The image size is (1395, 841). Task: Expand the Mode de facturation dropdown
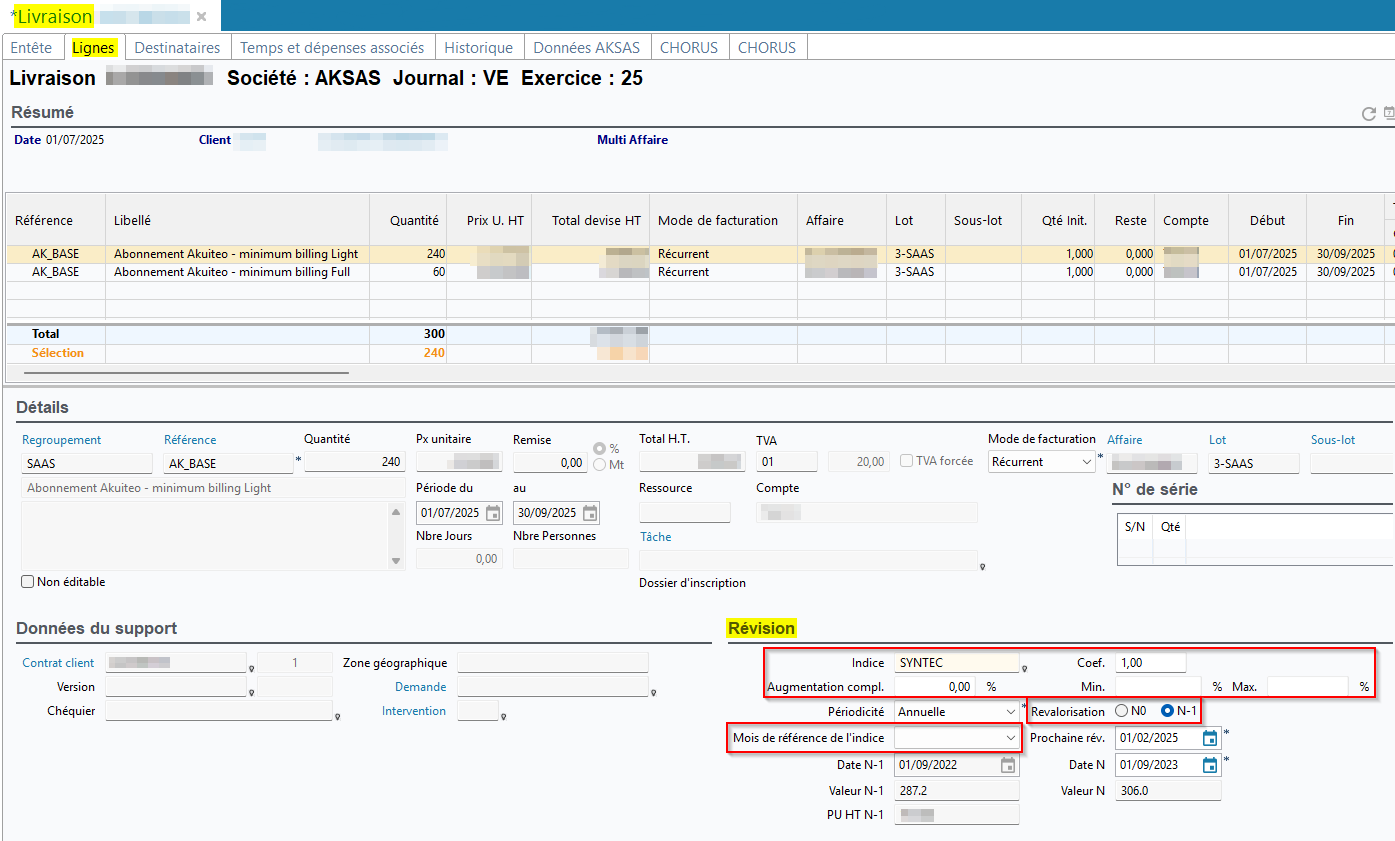click(x=1087, y=462)
